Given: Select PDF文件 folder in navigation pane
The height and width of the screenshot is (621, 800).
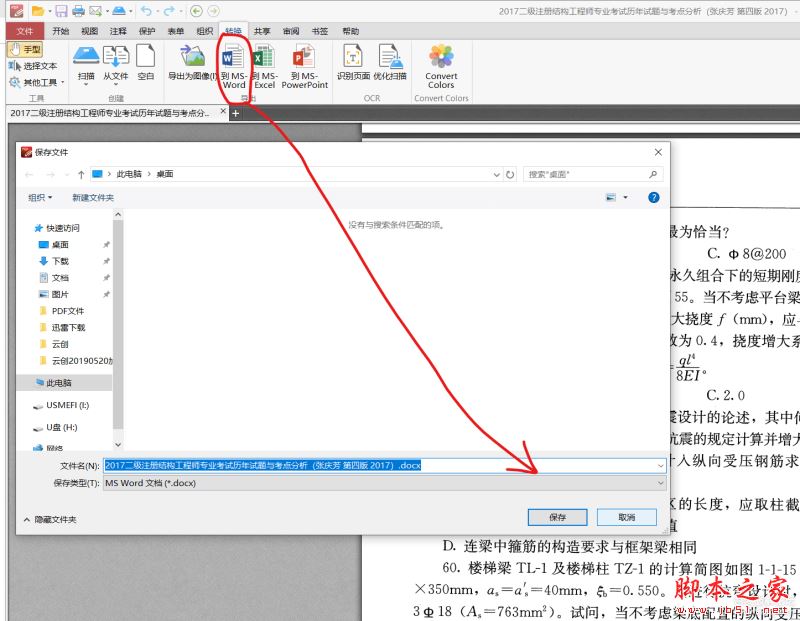Looking at the screenshot, I should [68, 311].
